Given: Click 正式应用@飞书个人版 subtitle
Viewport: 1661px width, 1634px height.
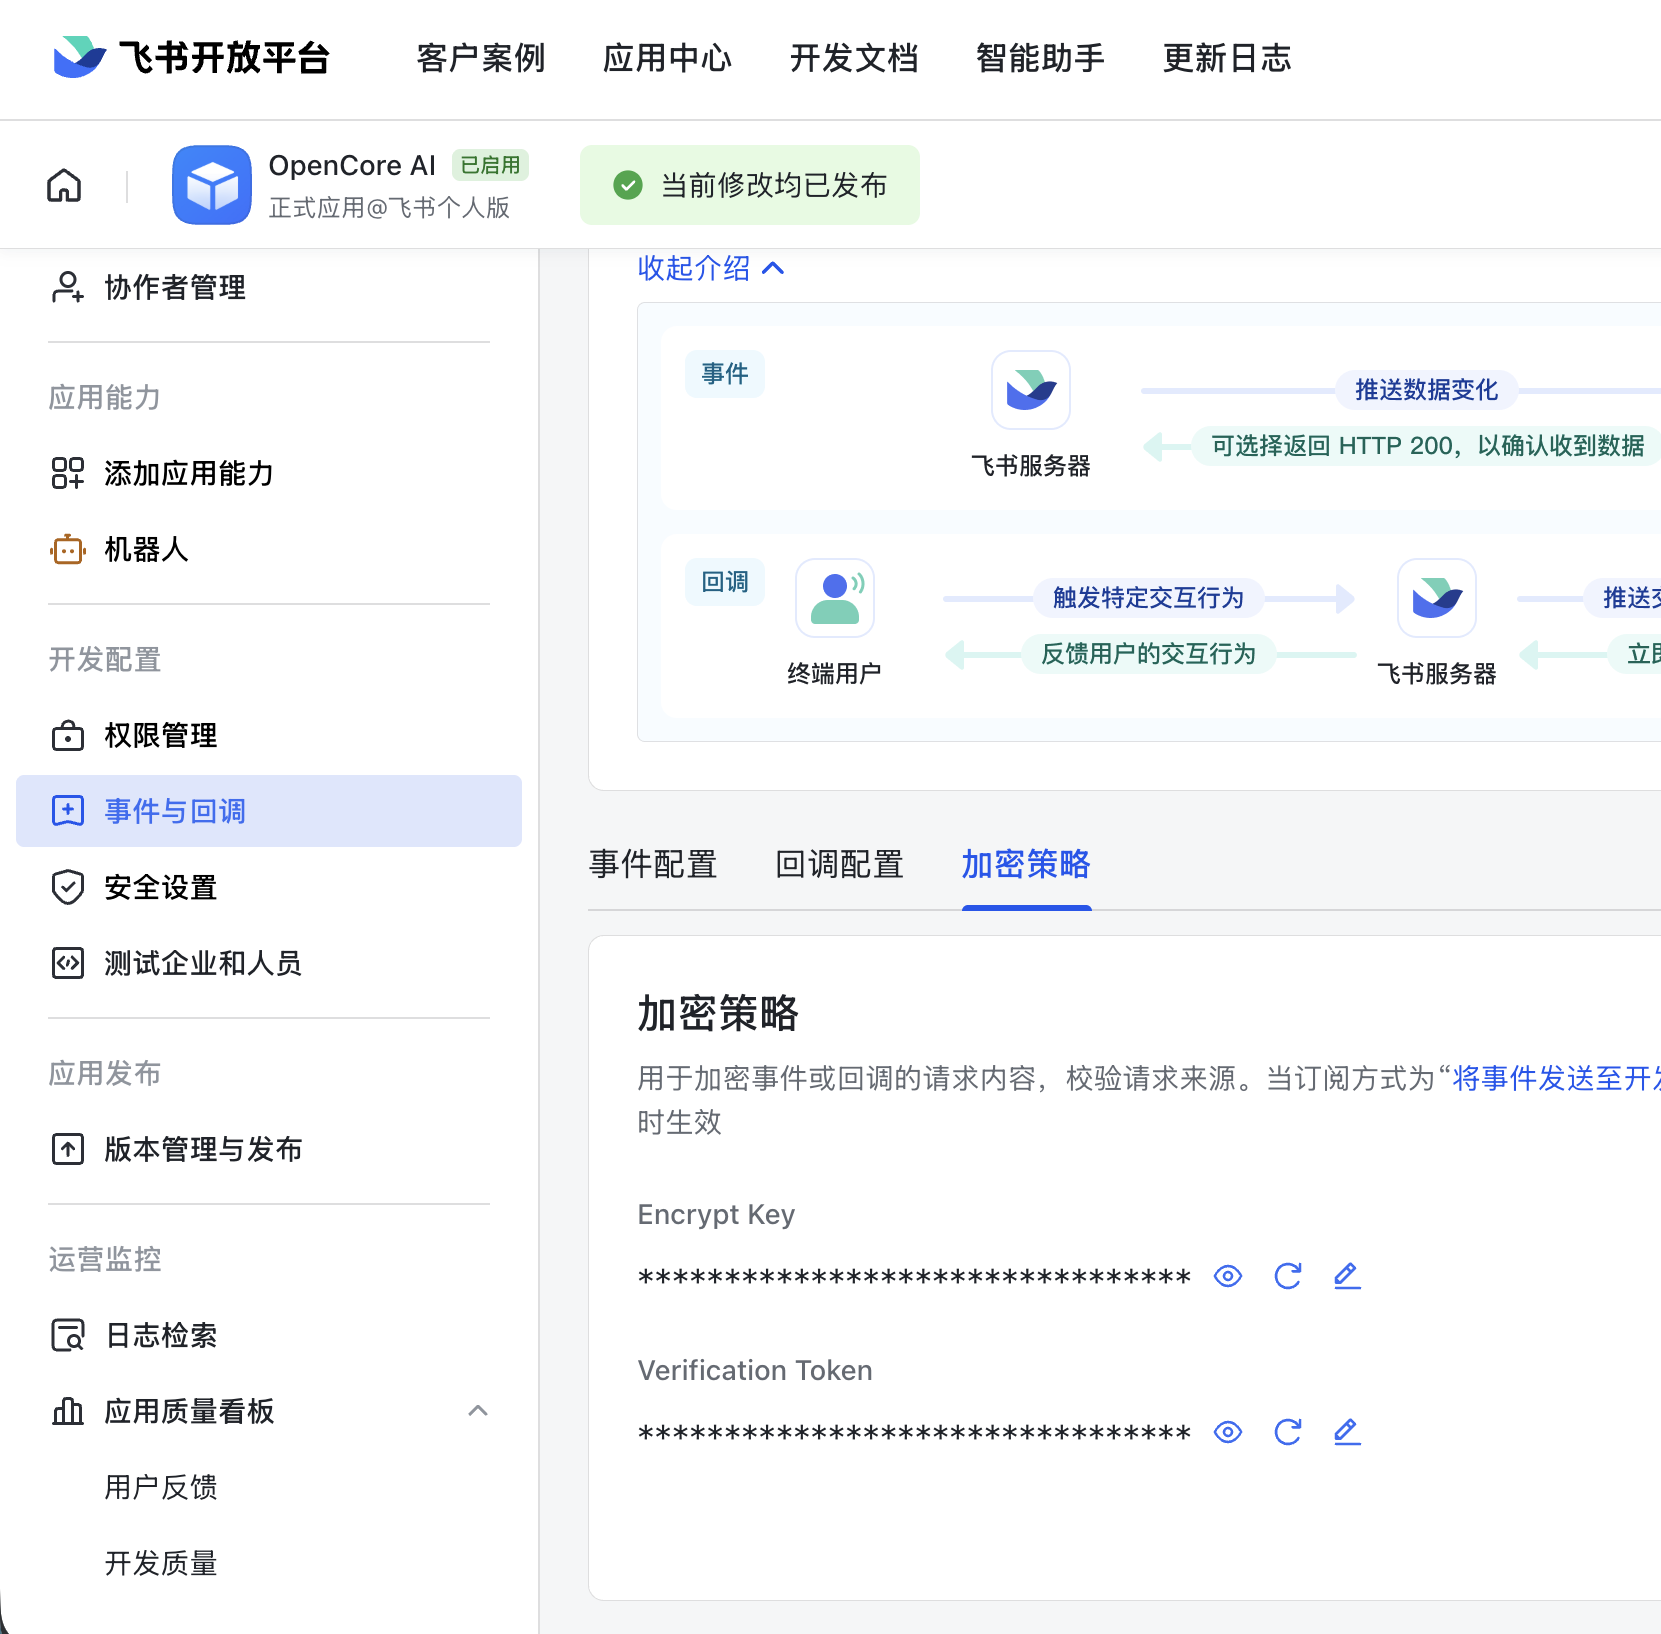Looking at the screenshot, I should 389,207.
